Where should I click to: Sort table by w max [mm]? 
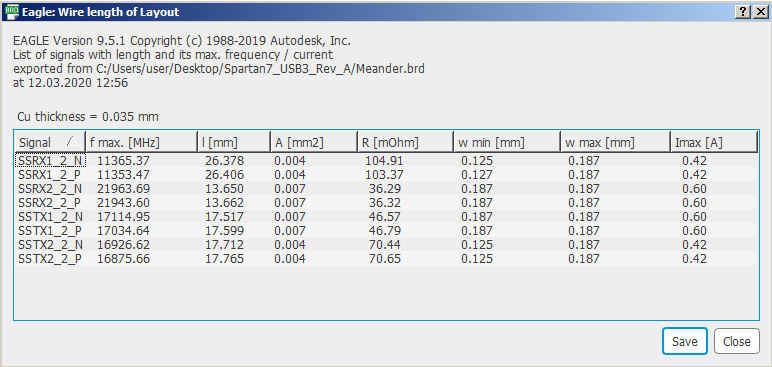coord(615,143)
